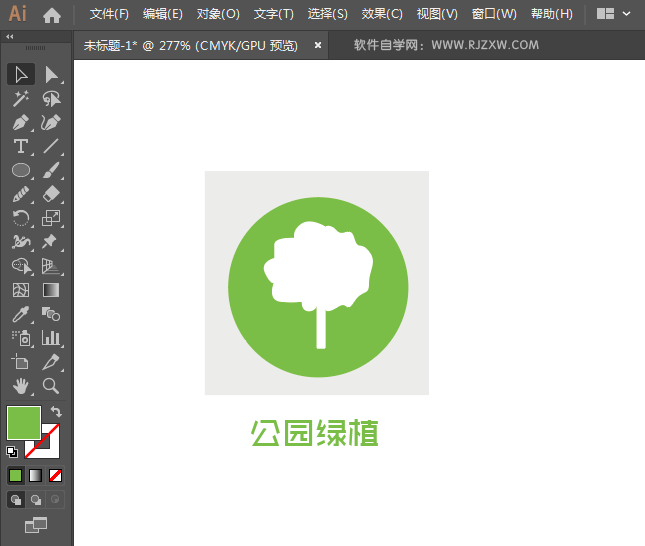
Task: Open the 窗口(W) menu
Action: pyautogui.click(x=494, y=14)
